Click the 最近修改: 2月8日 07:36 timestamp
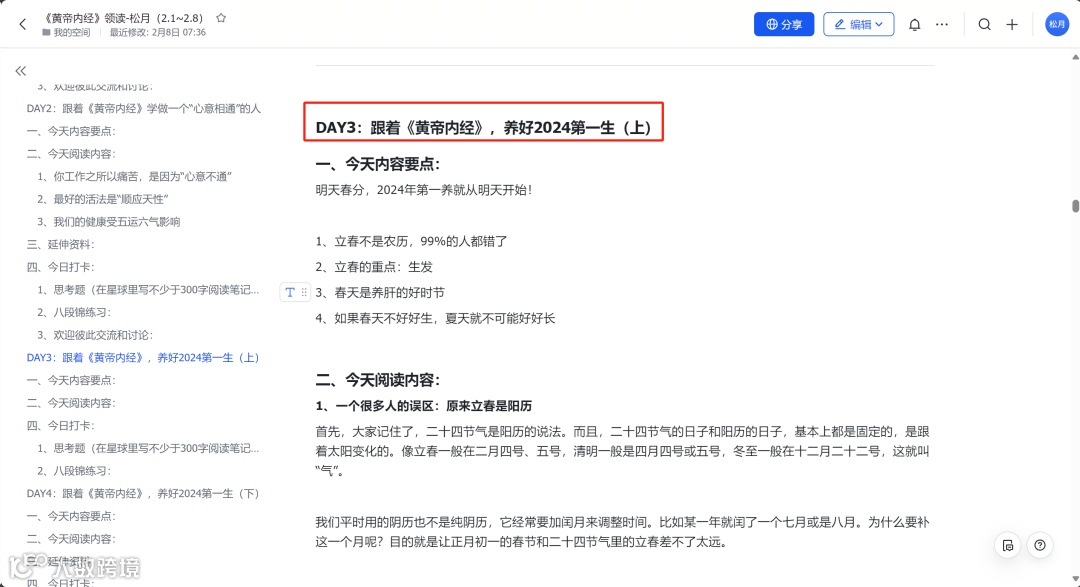This screenshot has height=587, width=1080. tap(158, 32)
